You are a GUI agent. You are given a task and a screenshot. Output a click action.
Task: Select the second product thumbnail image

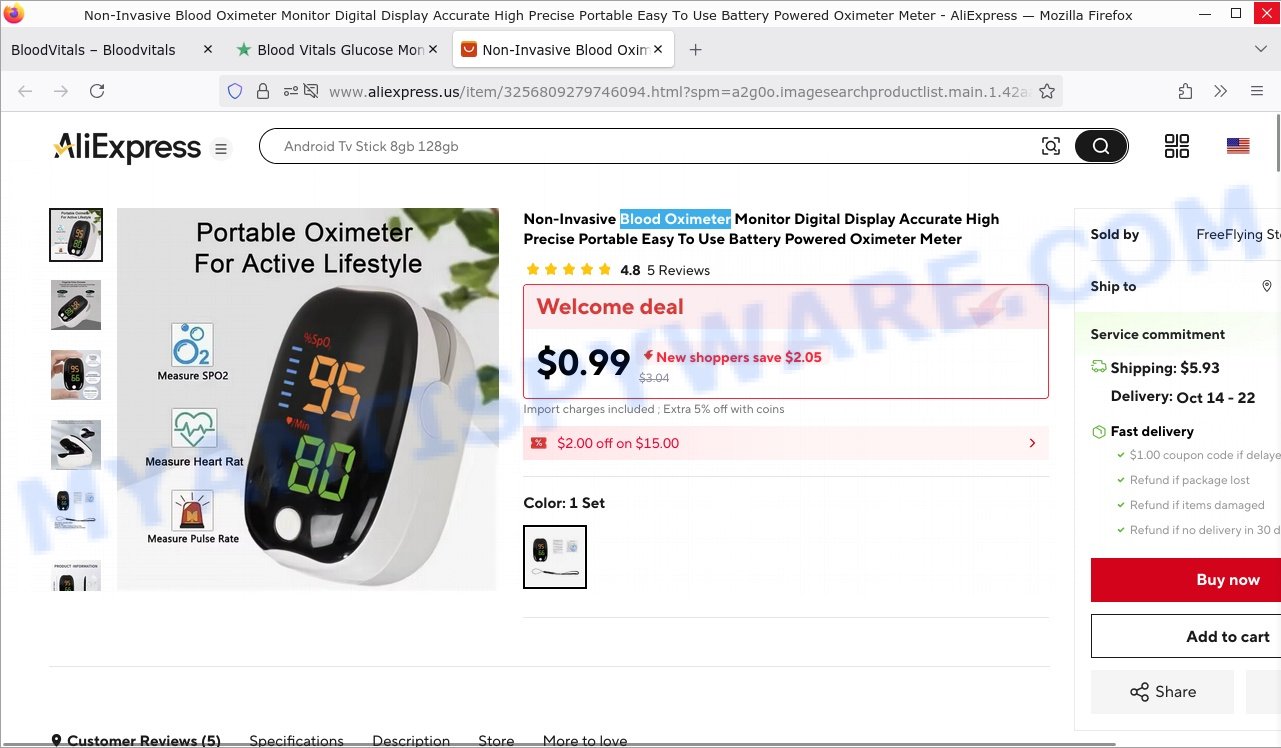coord(76,305)
